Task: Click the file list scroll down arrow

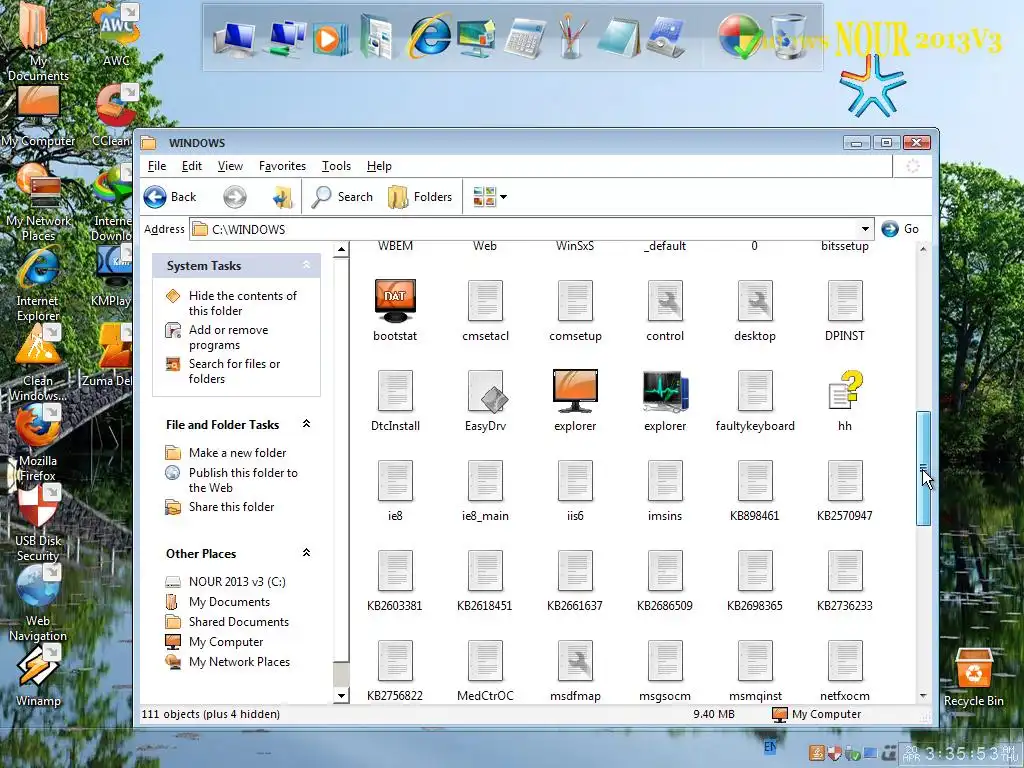Action: point(923,696)
